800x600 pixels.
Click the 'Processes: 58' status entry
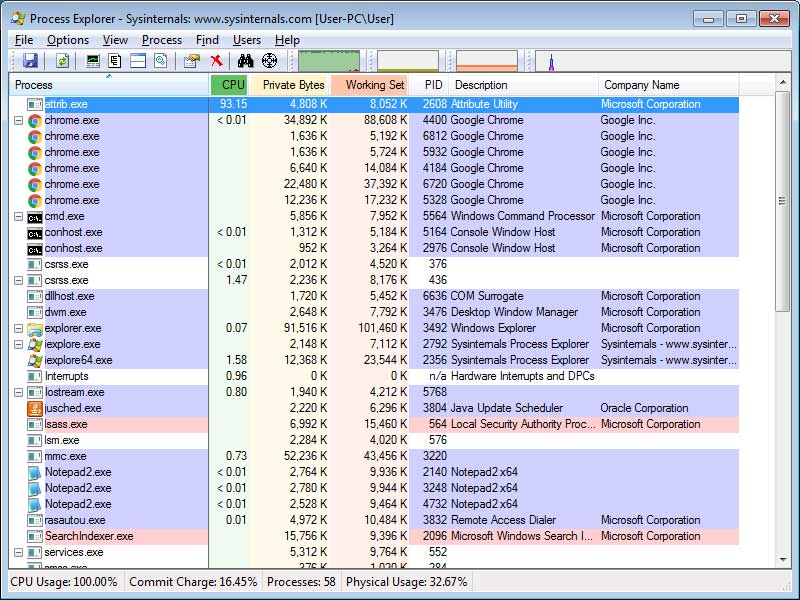tap(301, 582)
